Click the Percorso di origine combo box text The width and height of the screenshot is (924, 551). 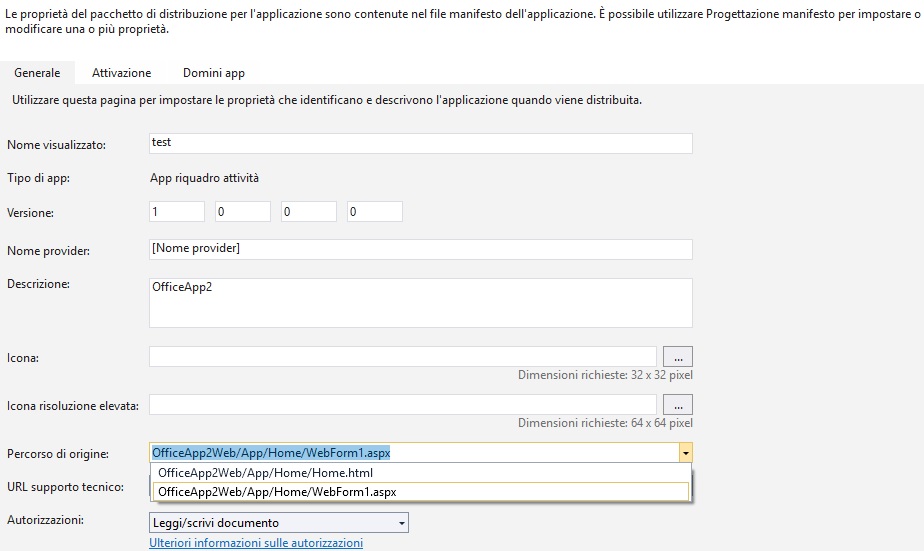(414, 453)
